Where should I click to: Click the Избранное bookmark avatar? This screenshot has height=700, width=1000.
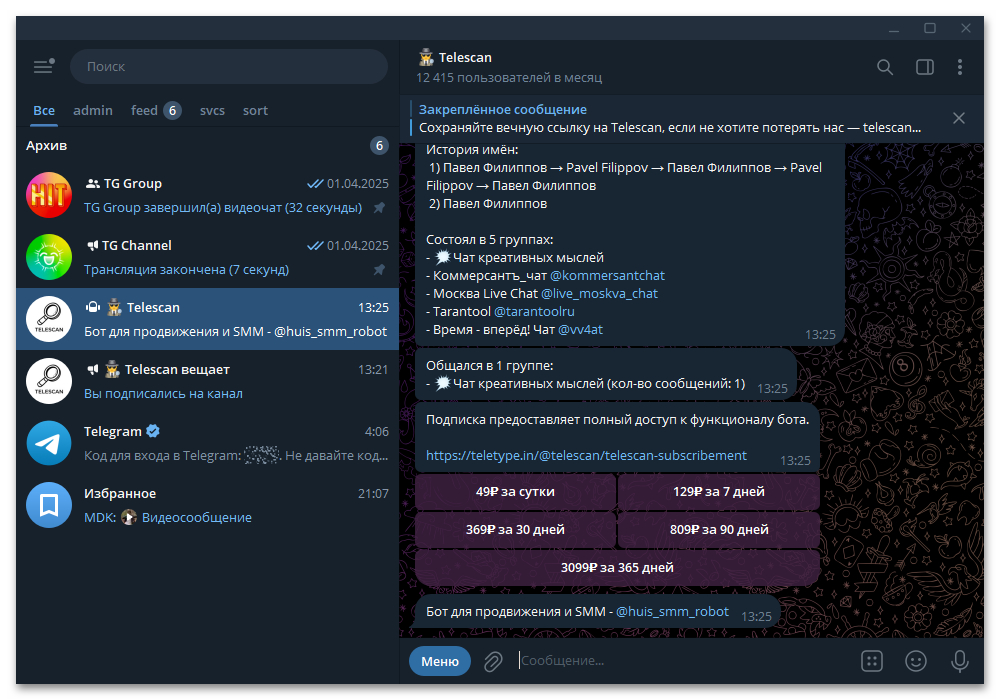49,505
